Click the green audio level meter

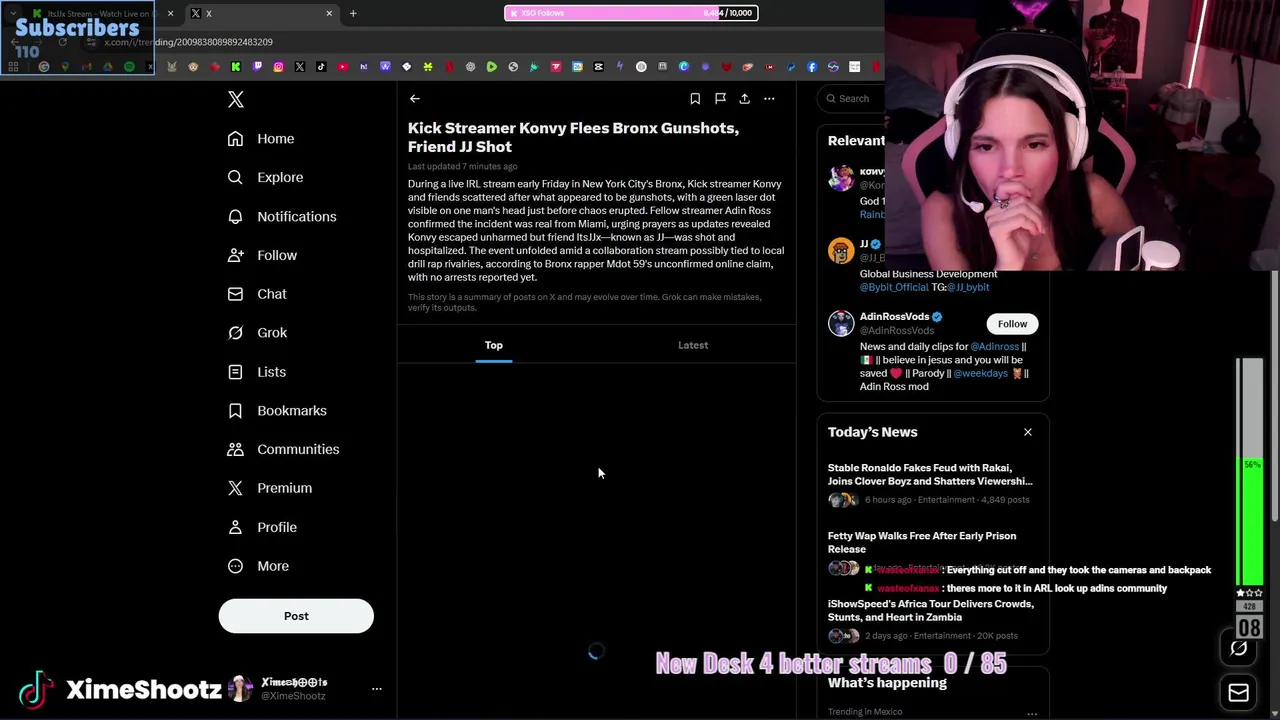1250,472
